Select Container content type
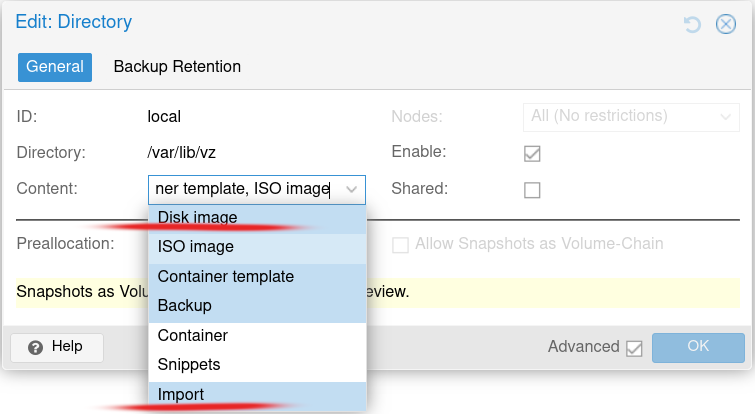 193,335
